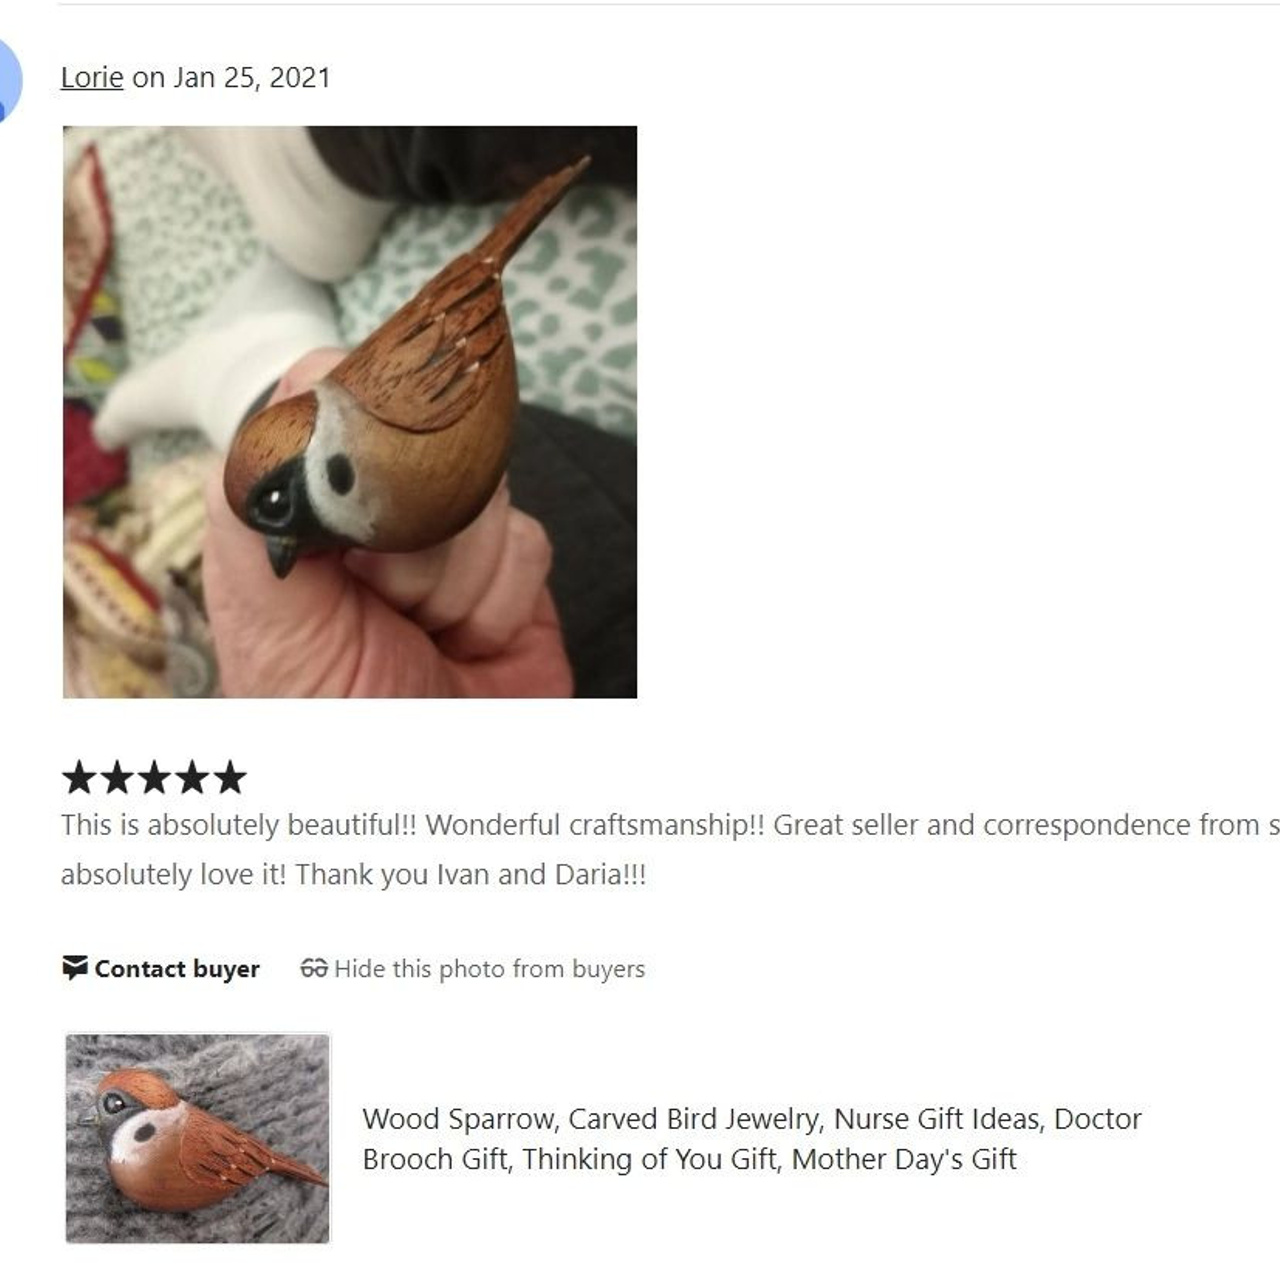The width and height of the screenshot is (1280, 1280).
Task: Click the message icon beside Contact buyer
Action: (75, 968)
